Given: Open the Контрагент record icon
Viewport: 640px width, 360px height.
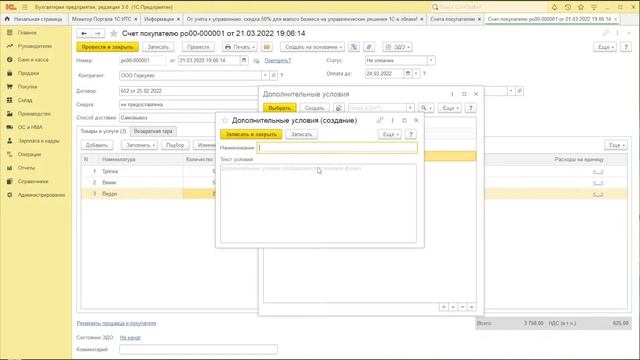Looking at the screenshot, I should point(273,76).
